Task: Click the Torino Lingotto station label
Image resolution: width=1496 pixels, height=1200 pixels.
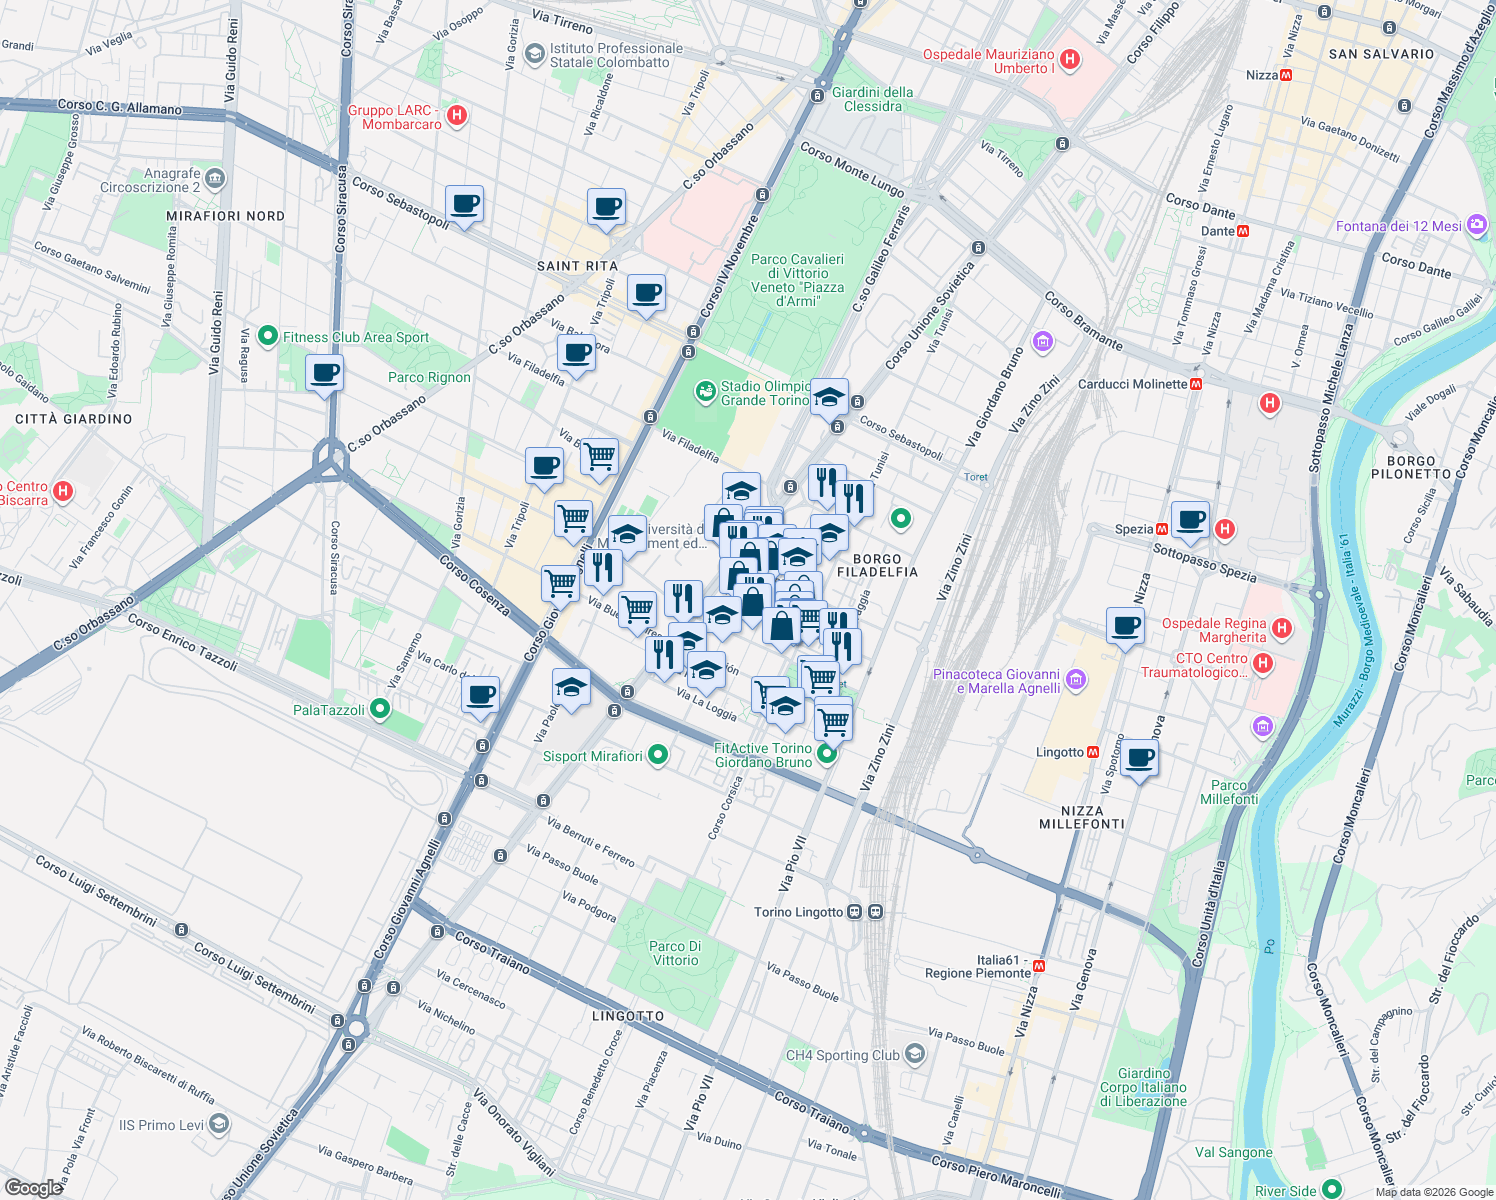Action: (799, 912)
